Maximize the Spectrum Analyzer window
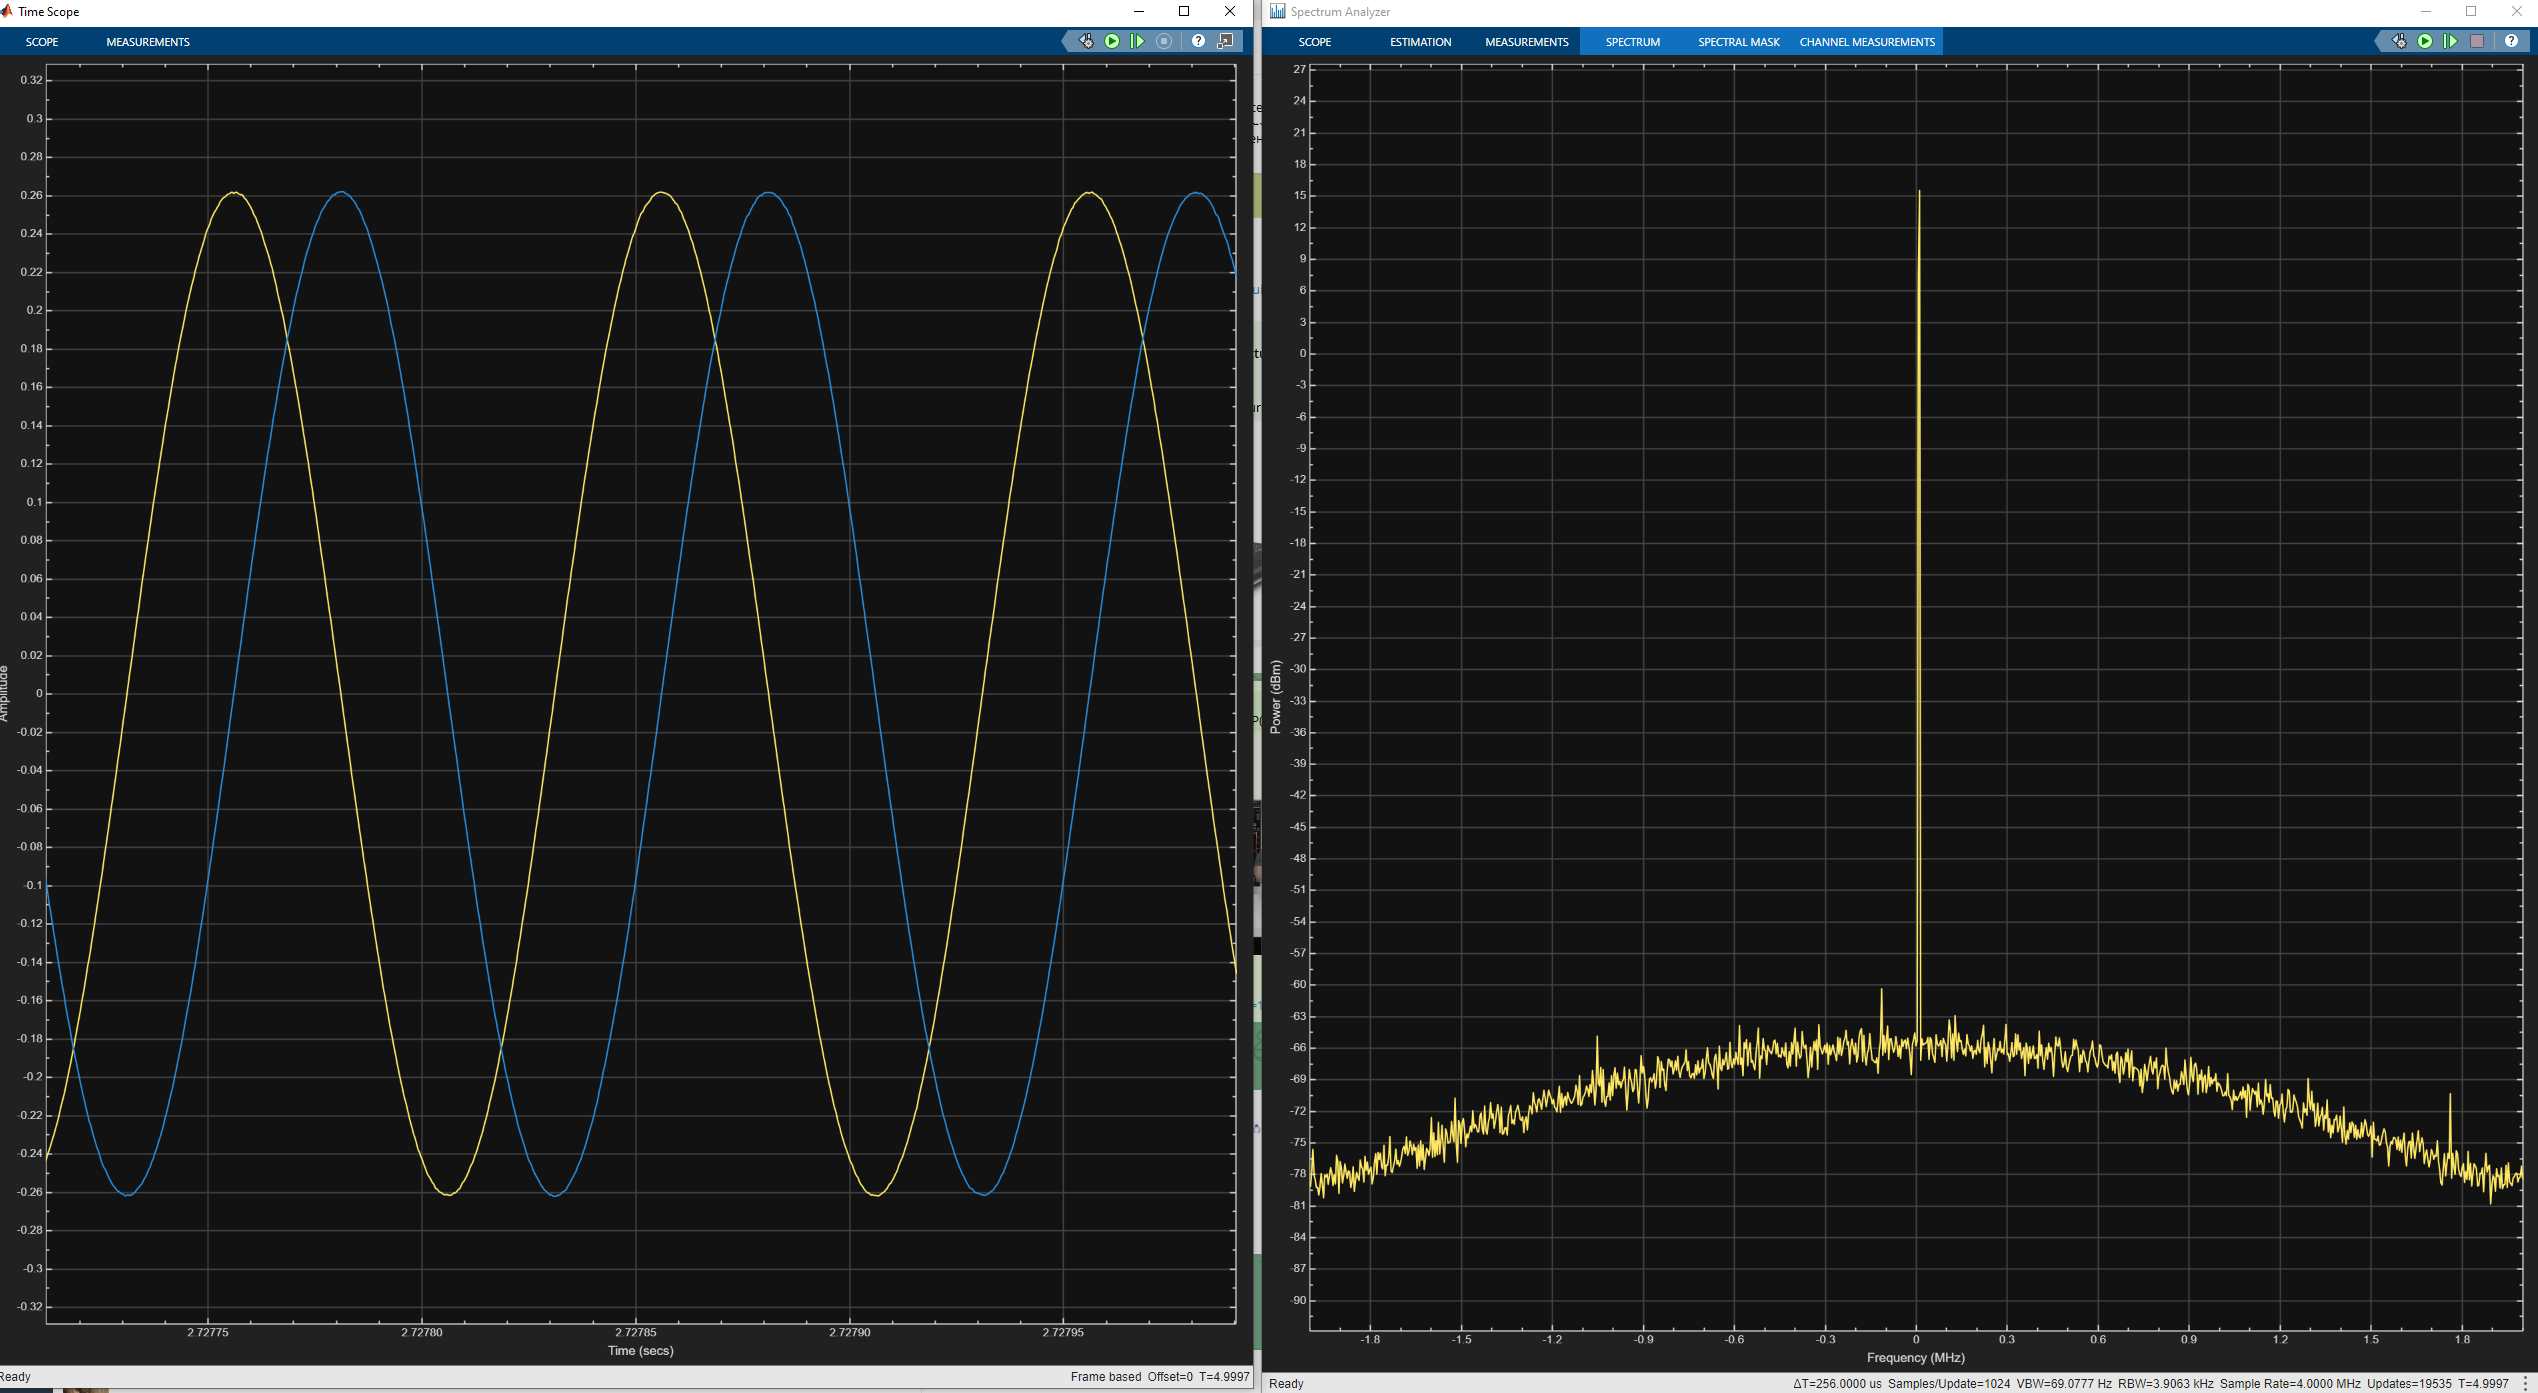2538x1393 pixels. 2471,11
